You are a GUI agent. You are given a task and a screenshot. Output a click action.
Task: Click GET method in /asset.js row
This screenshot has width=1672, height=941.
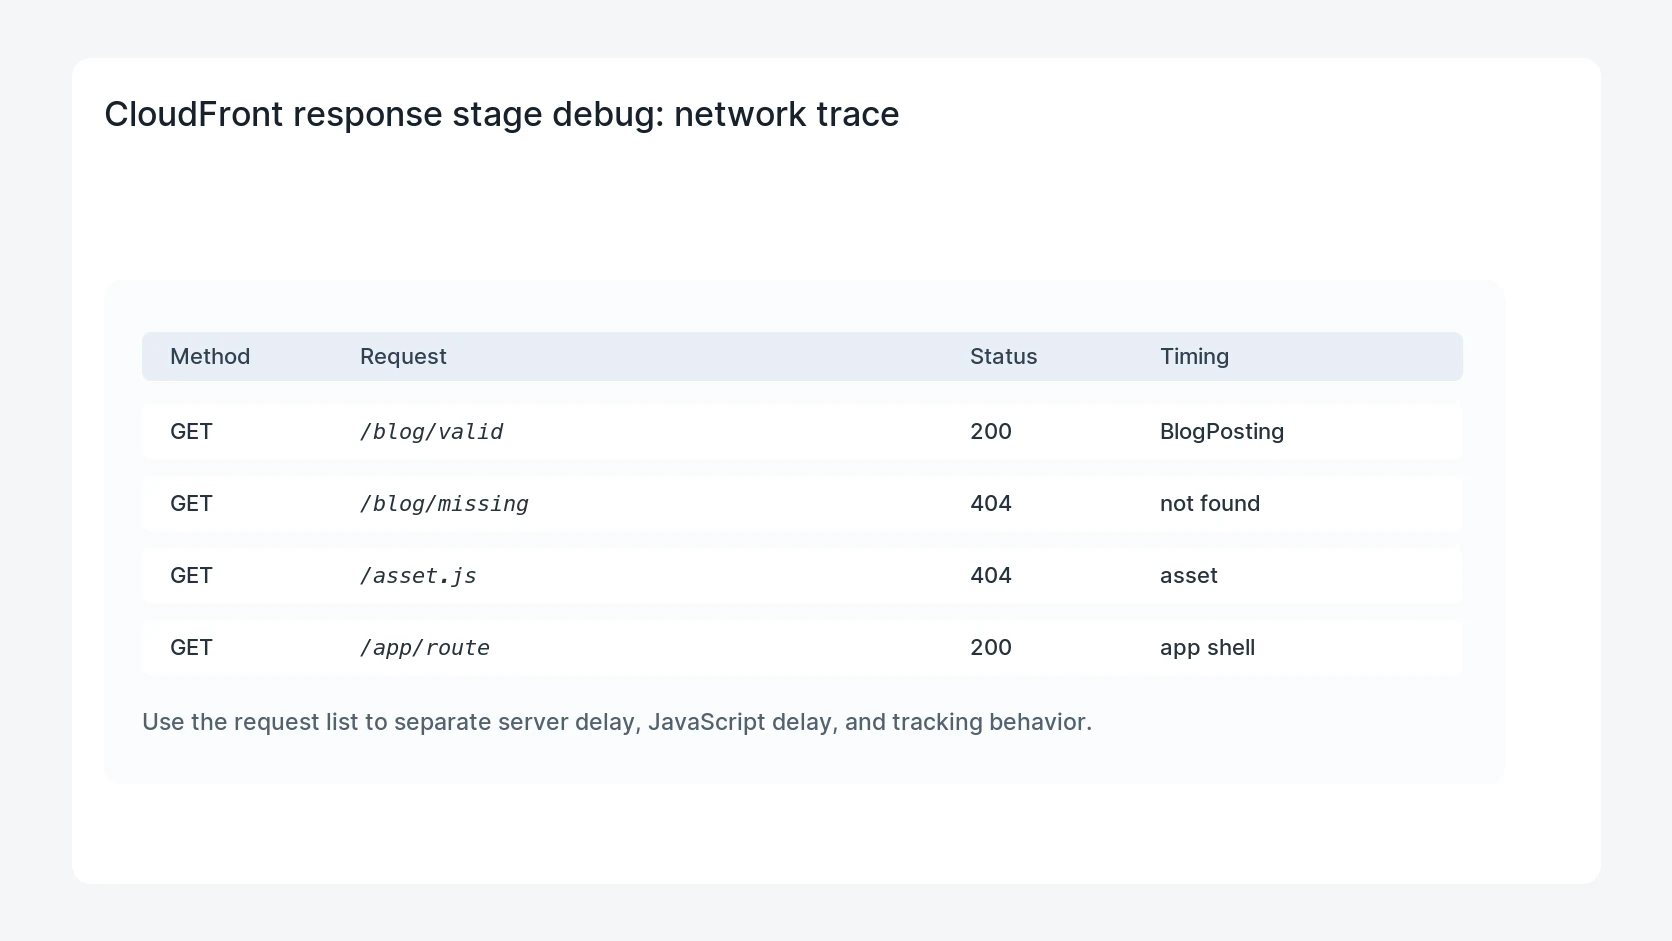pyautogui.click(x=191, y=575)
